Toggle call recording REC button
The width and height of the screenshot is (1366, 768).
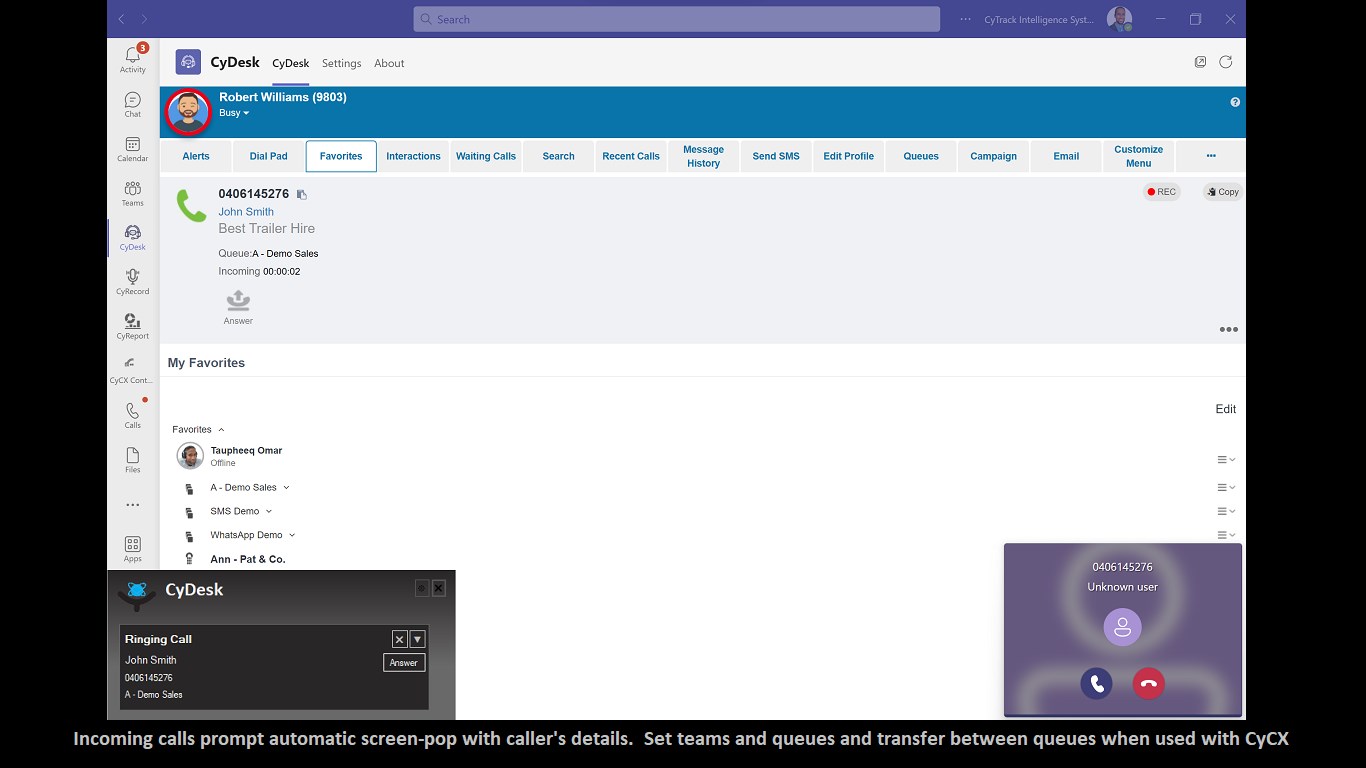point(1162,192)
